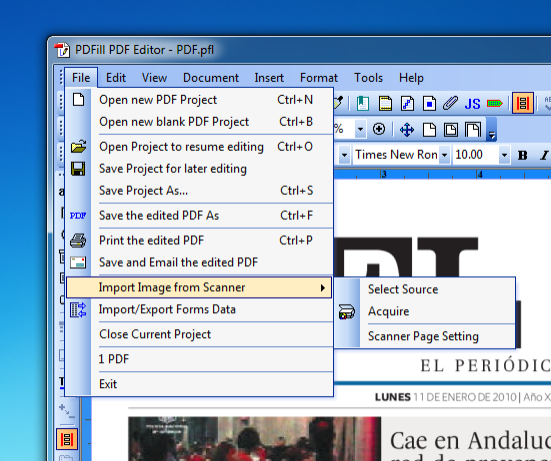Image resolution: width=551 pixels, height=461 pixels.
Task: Open the Document menu
Action: [x=211, y=78]
